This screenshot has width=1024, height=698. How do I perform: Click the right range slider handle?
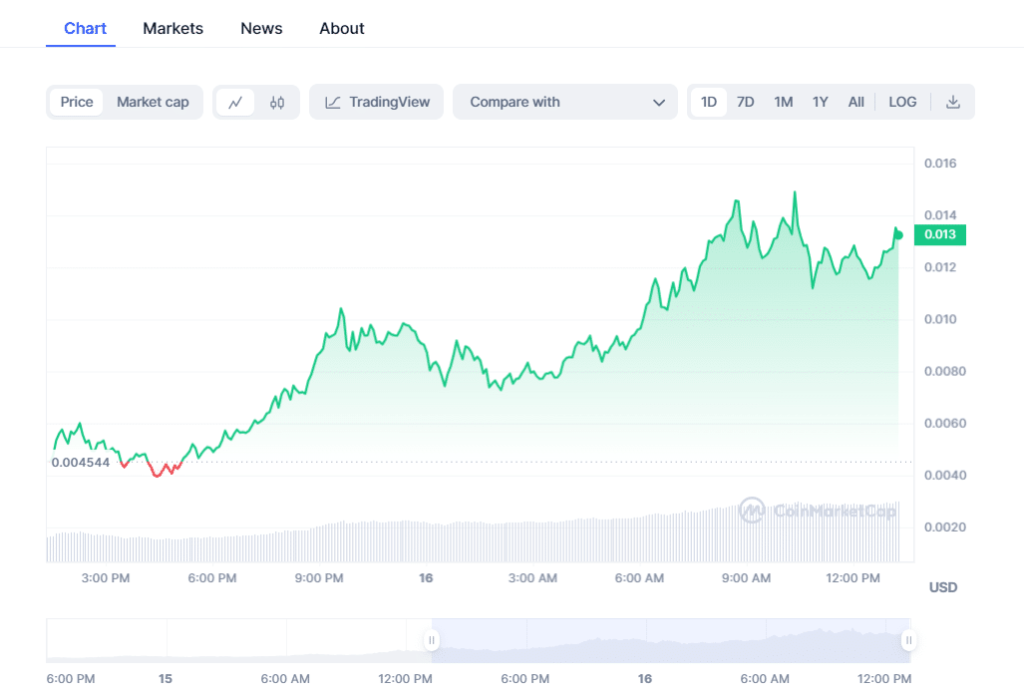(x=908, y=640)
